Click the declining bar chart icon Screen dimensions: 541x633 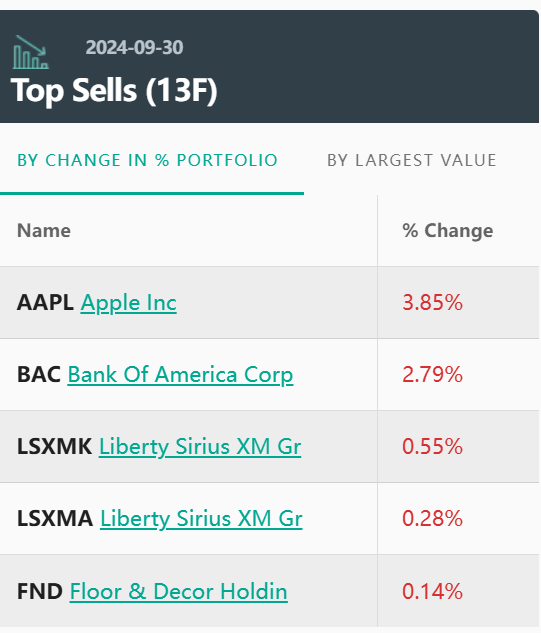tap(31, 52)
